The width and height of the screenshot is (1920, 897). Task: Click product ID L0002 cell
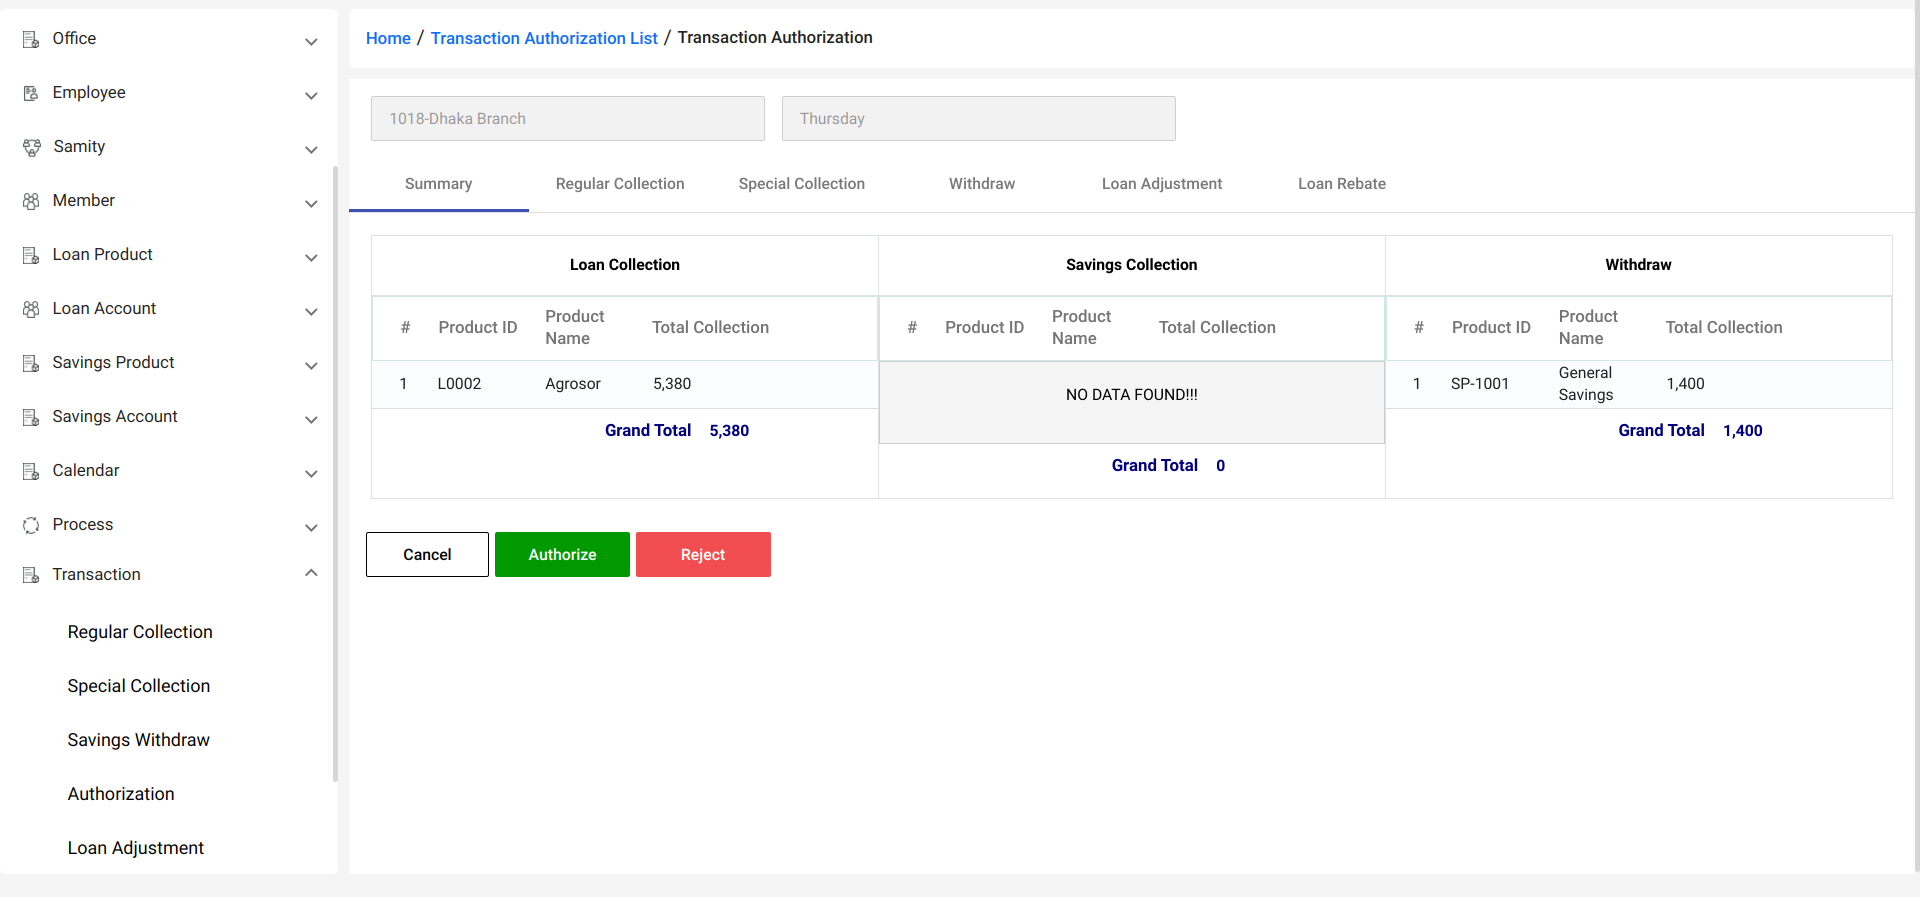point(459,384)
